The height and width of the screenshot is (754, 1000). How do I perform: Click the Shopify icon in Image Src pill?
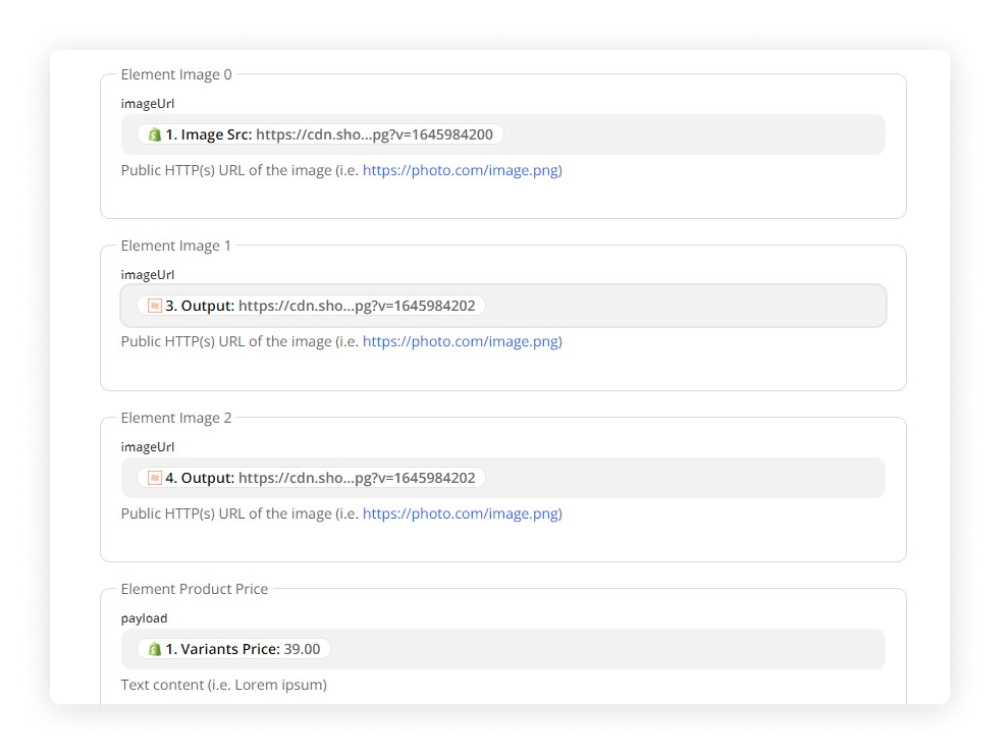coord(154,135)
